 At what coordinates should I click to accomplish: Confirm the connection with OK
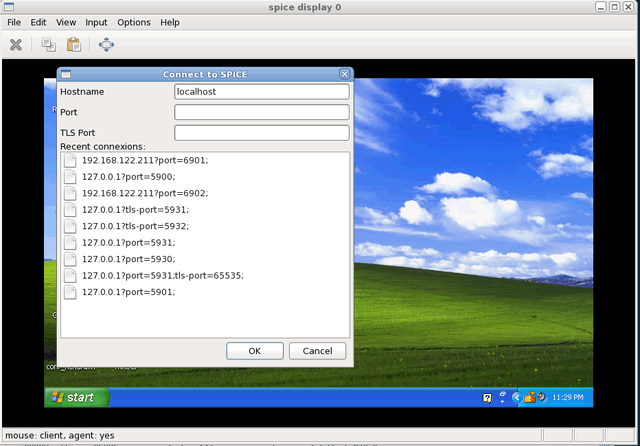tap(255, 351)
